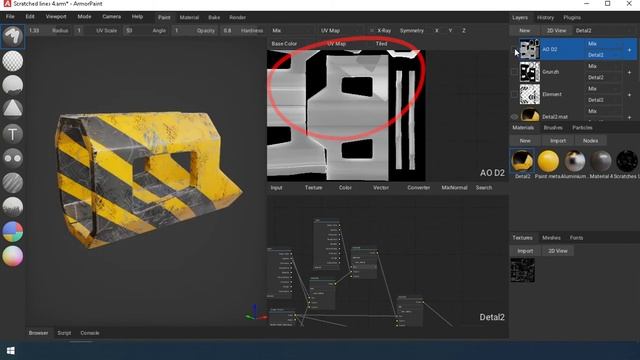Toggle eye icon of Detal2 mat layer
Screen dimensions: 640x360
point(514,117)
